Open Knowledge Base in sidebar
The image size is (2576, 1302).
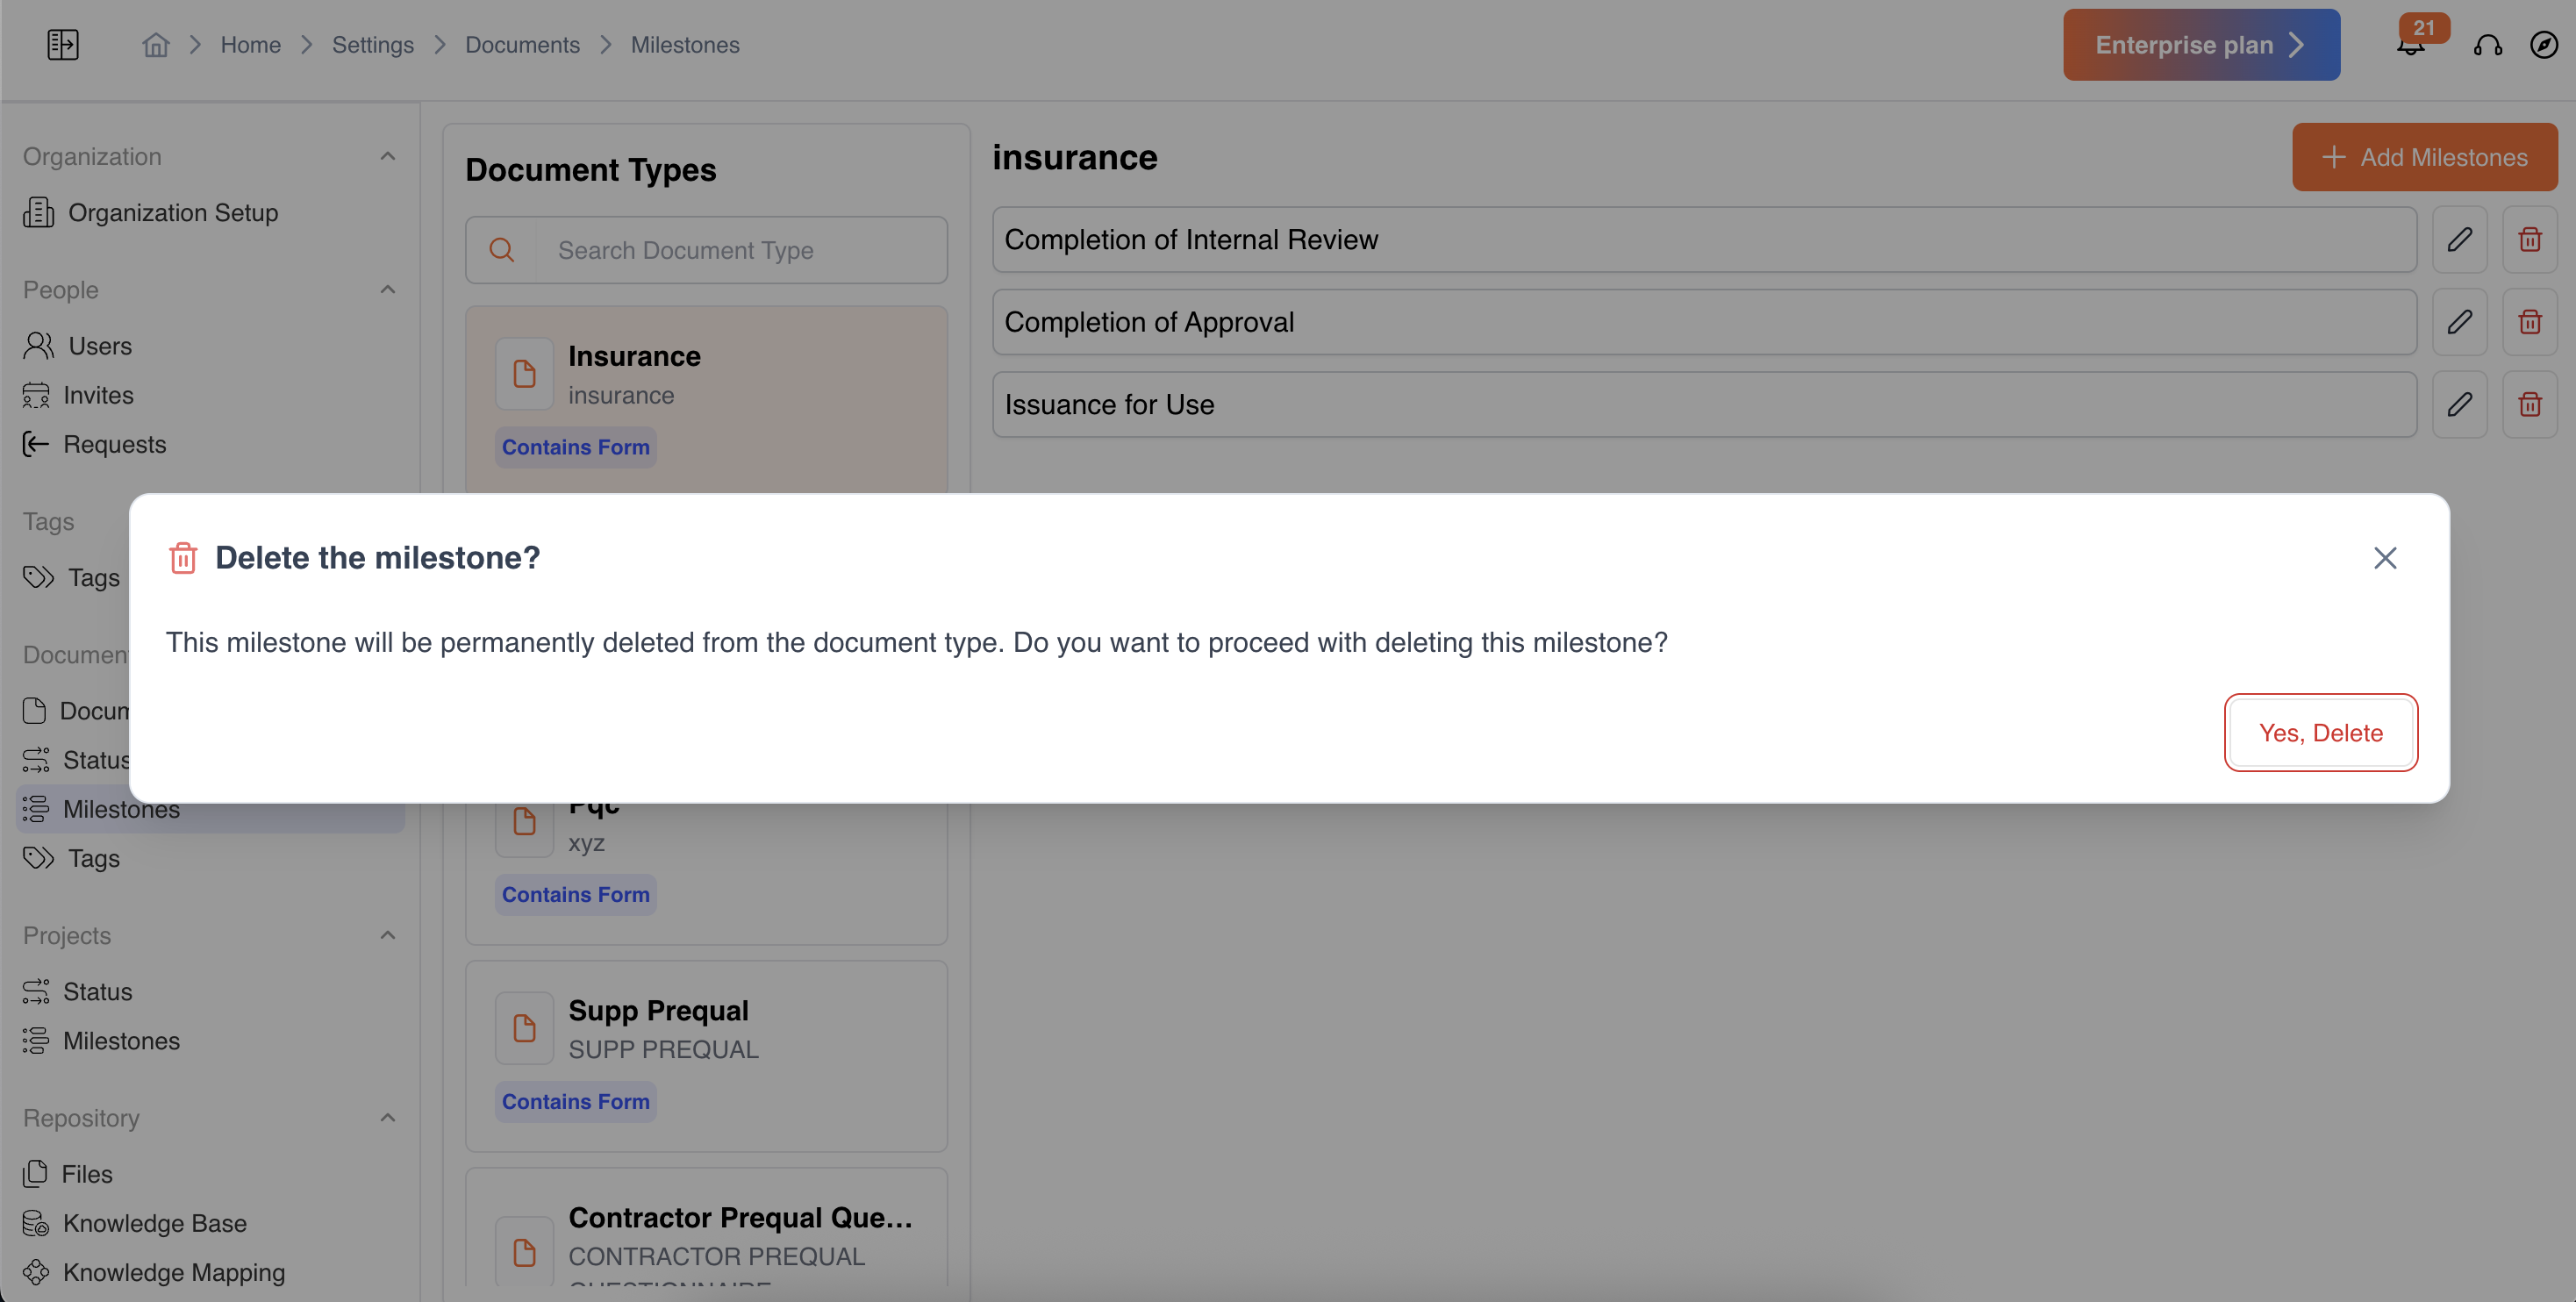(x=154, y=1223)
